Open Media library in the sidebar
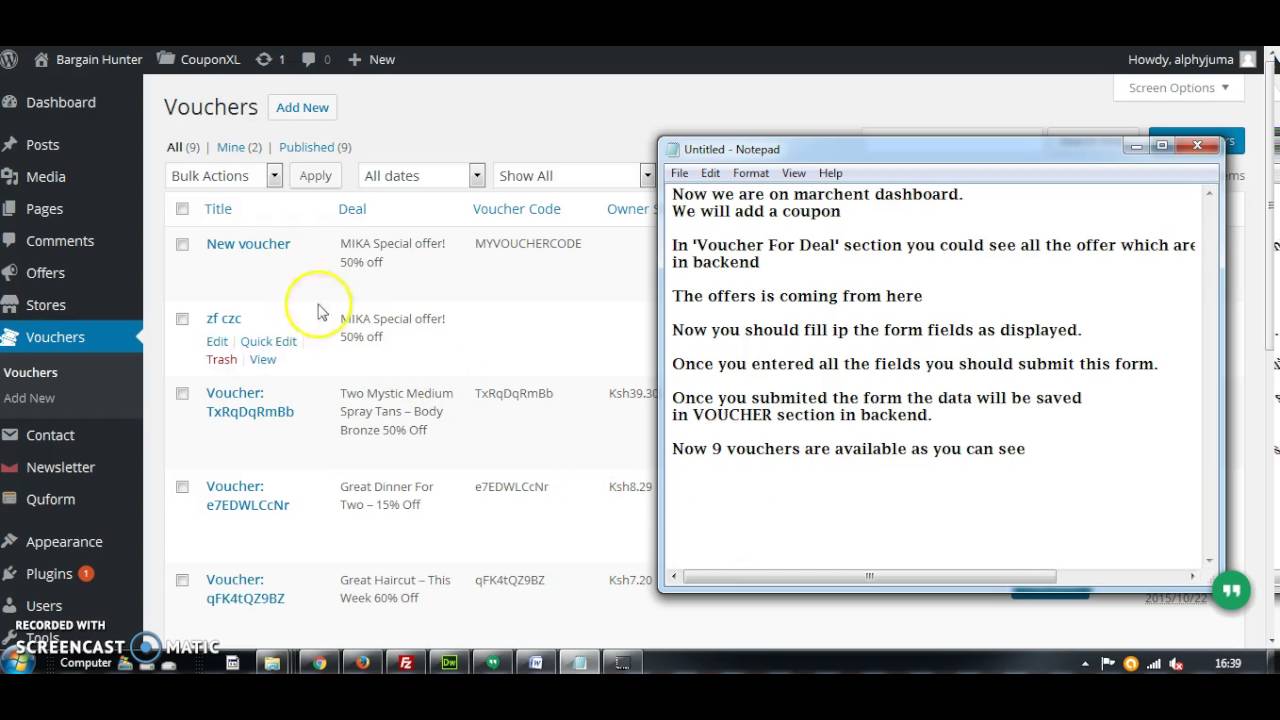Viewport: 1280px width, 720px height. (45, 176)
